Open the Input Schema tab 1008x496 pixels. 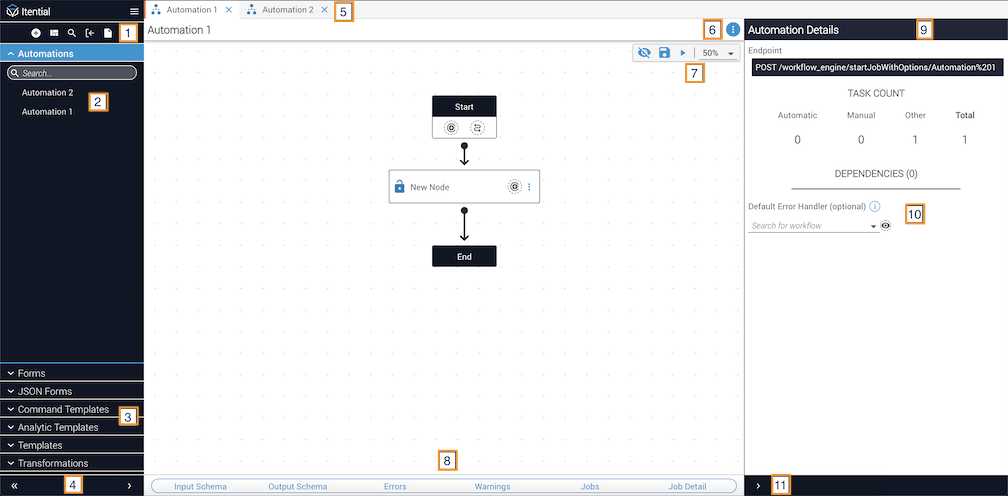coord(200,486)
